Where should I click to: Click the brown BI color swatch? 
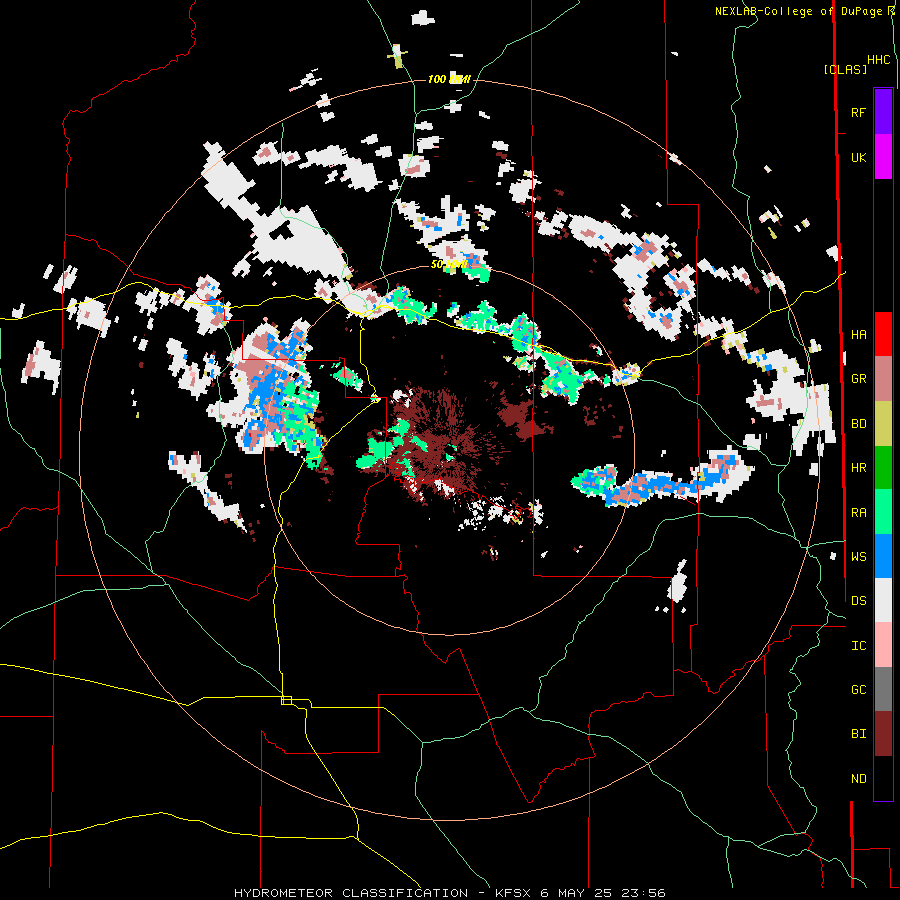[883, 734]
